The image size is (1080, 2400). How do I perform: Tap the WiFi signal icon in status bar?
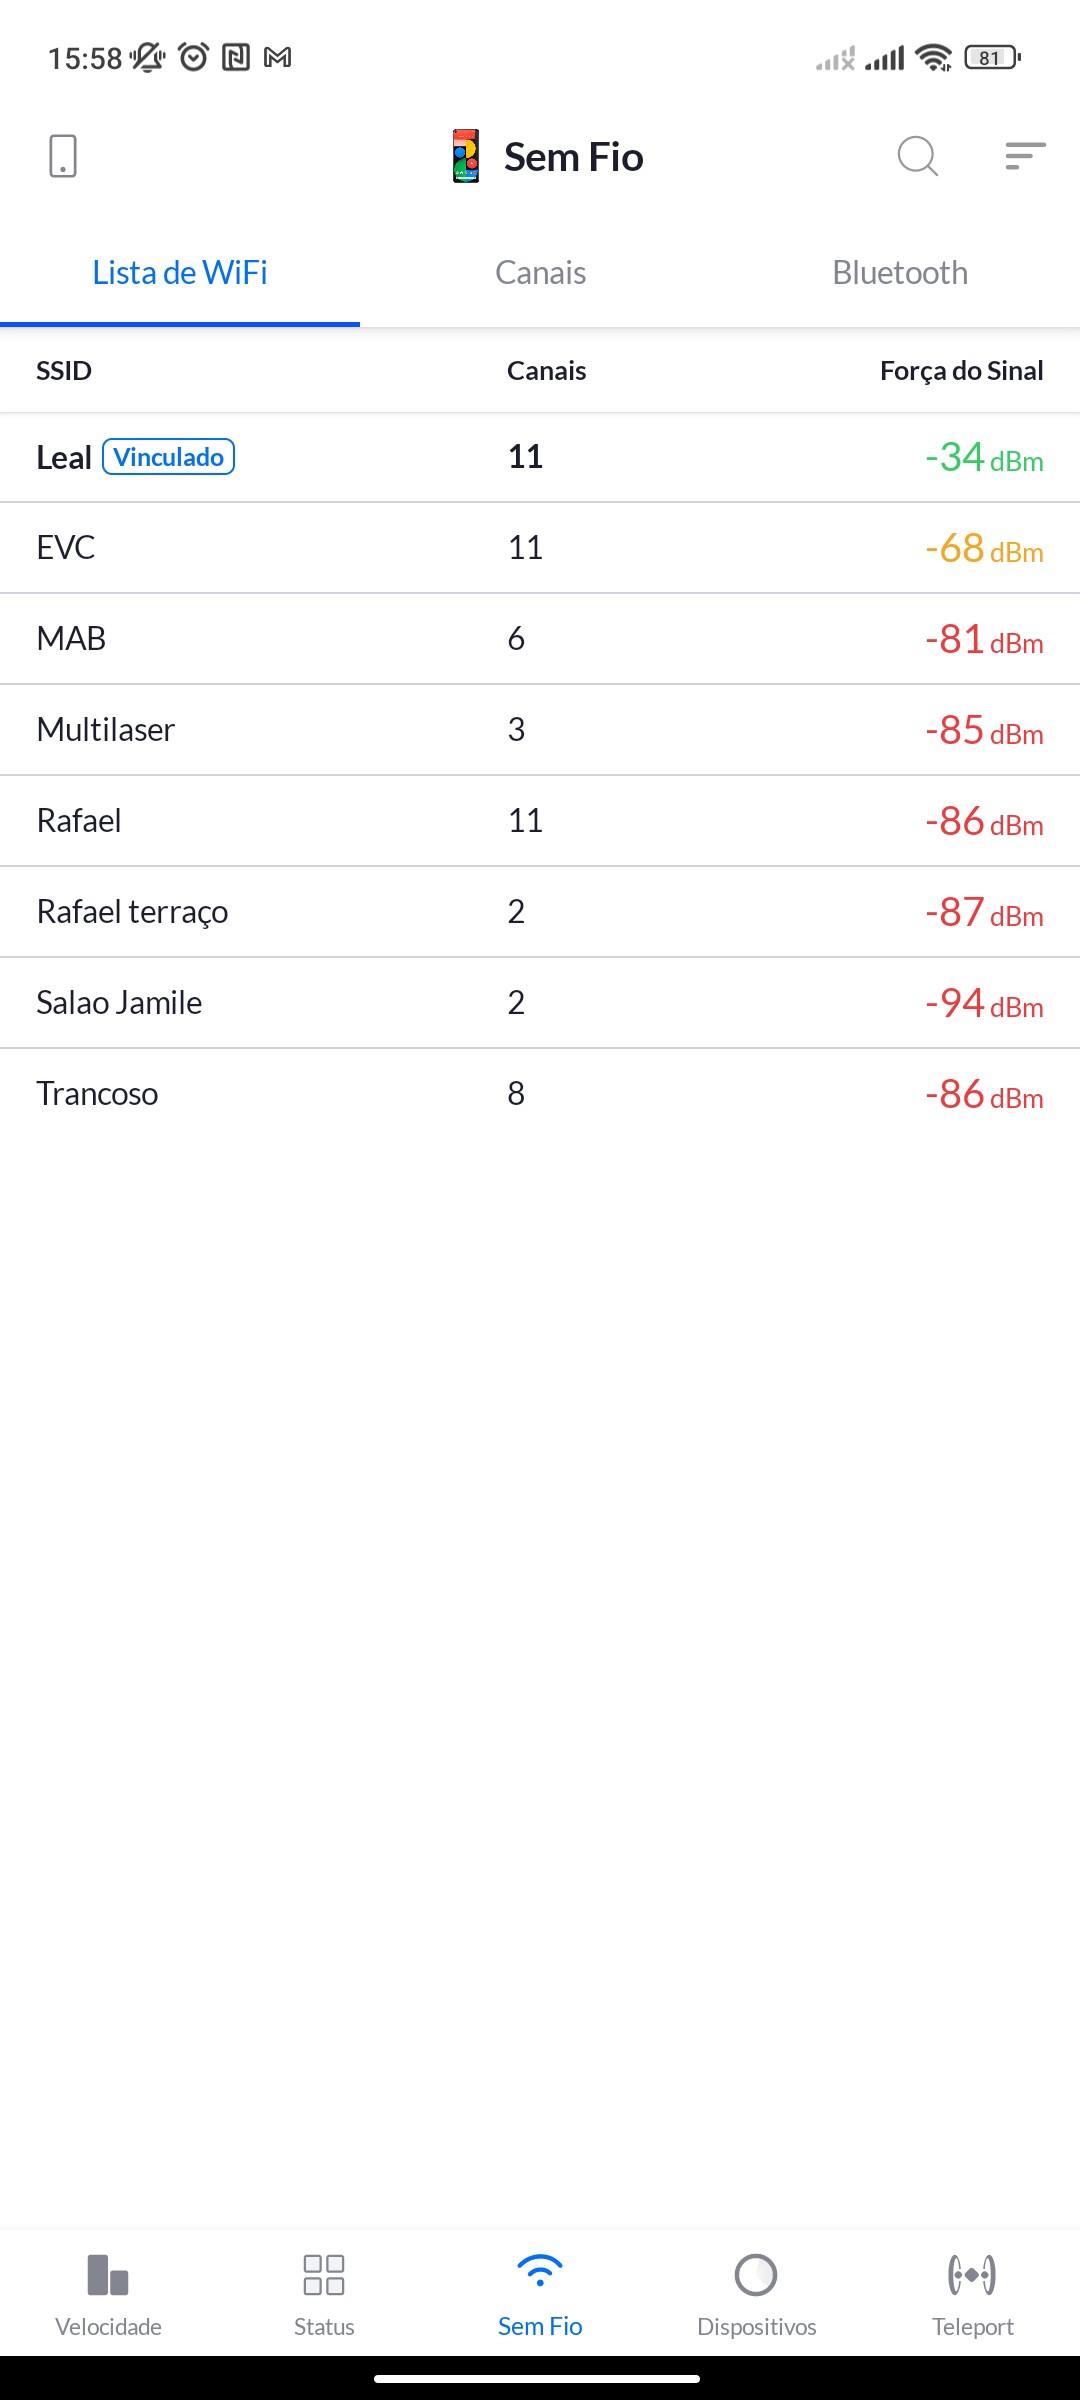[x=933, y=58]
